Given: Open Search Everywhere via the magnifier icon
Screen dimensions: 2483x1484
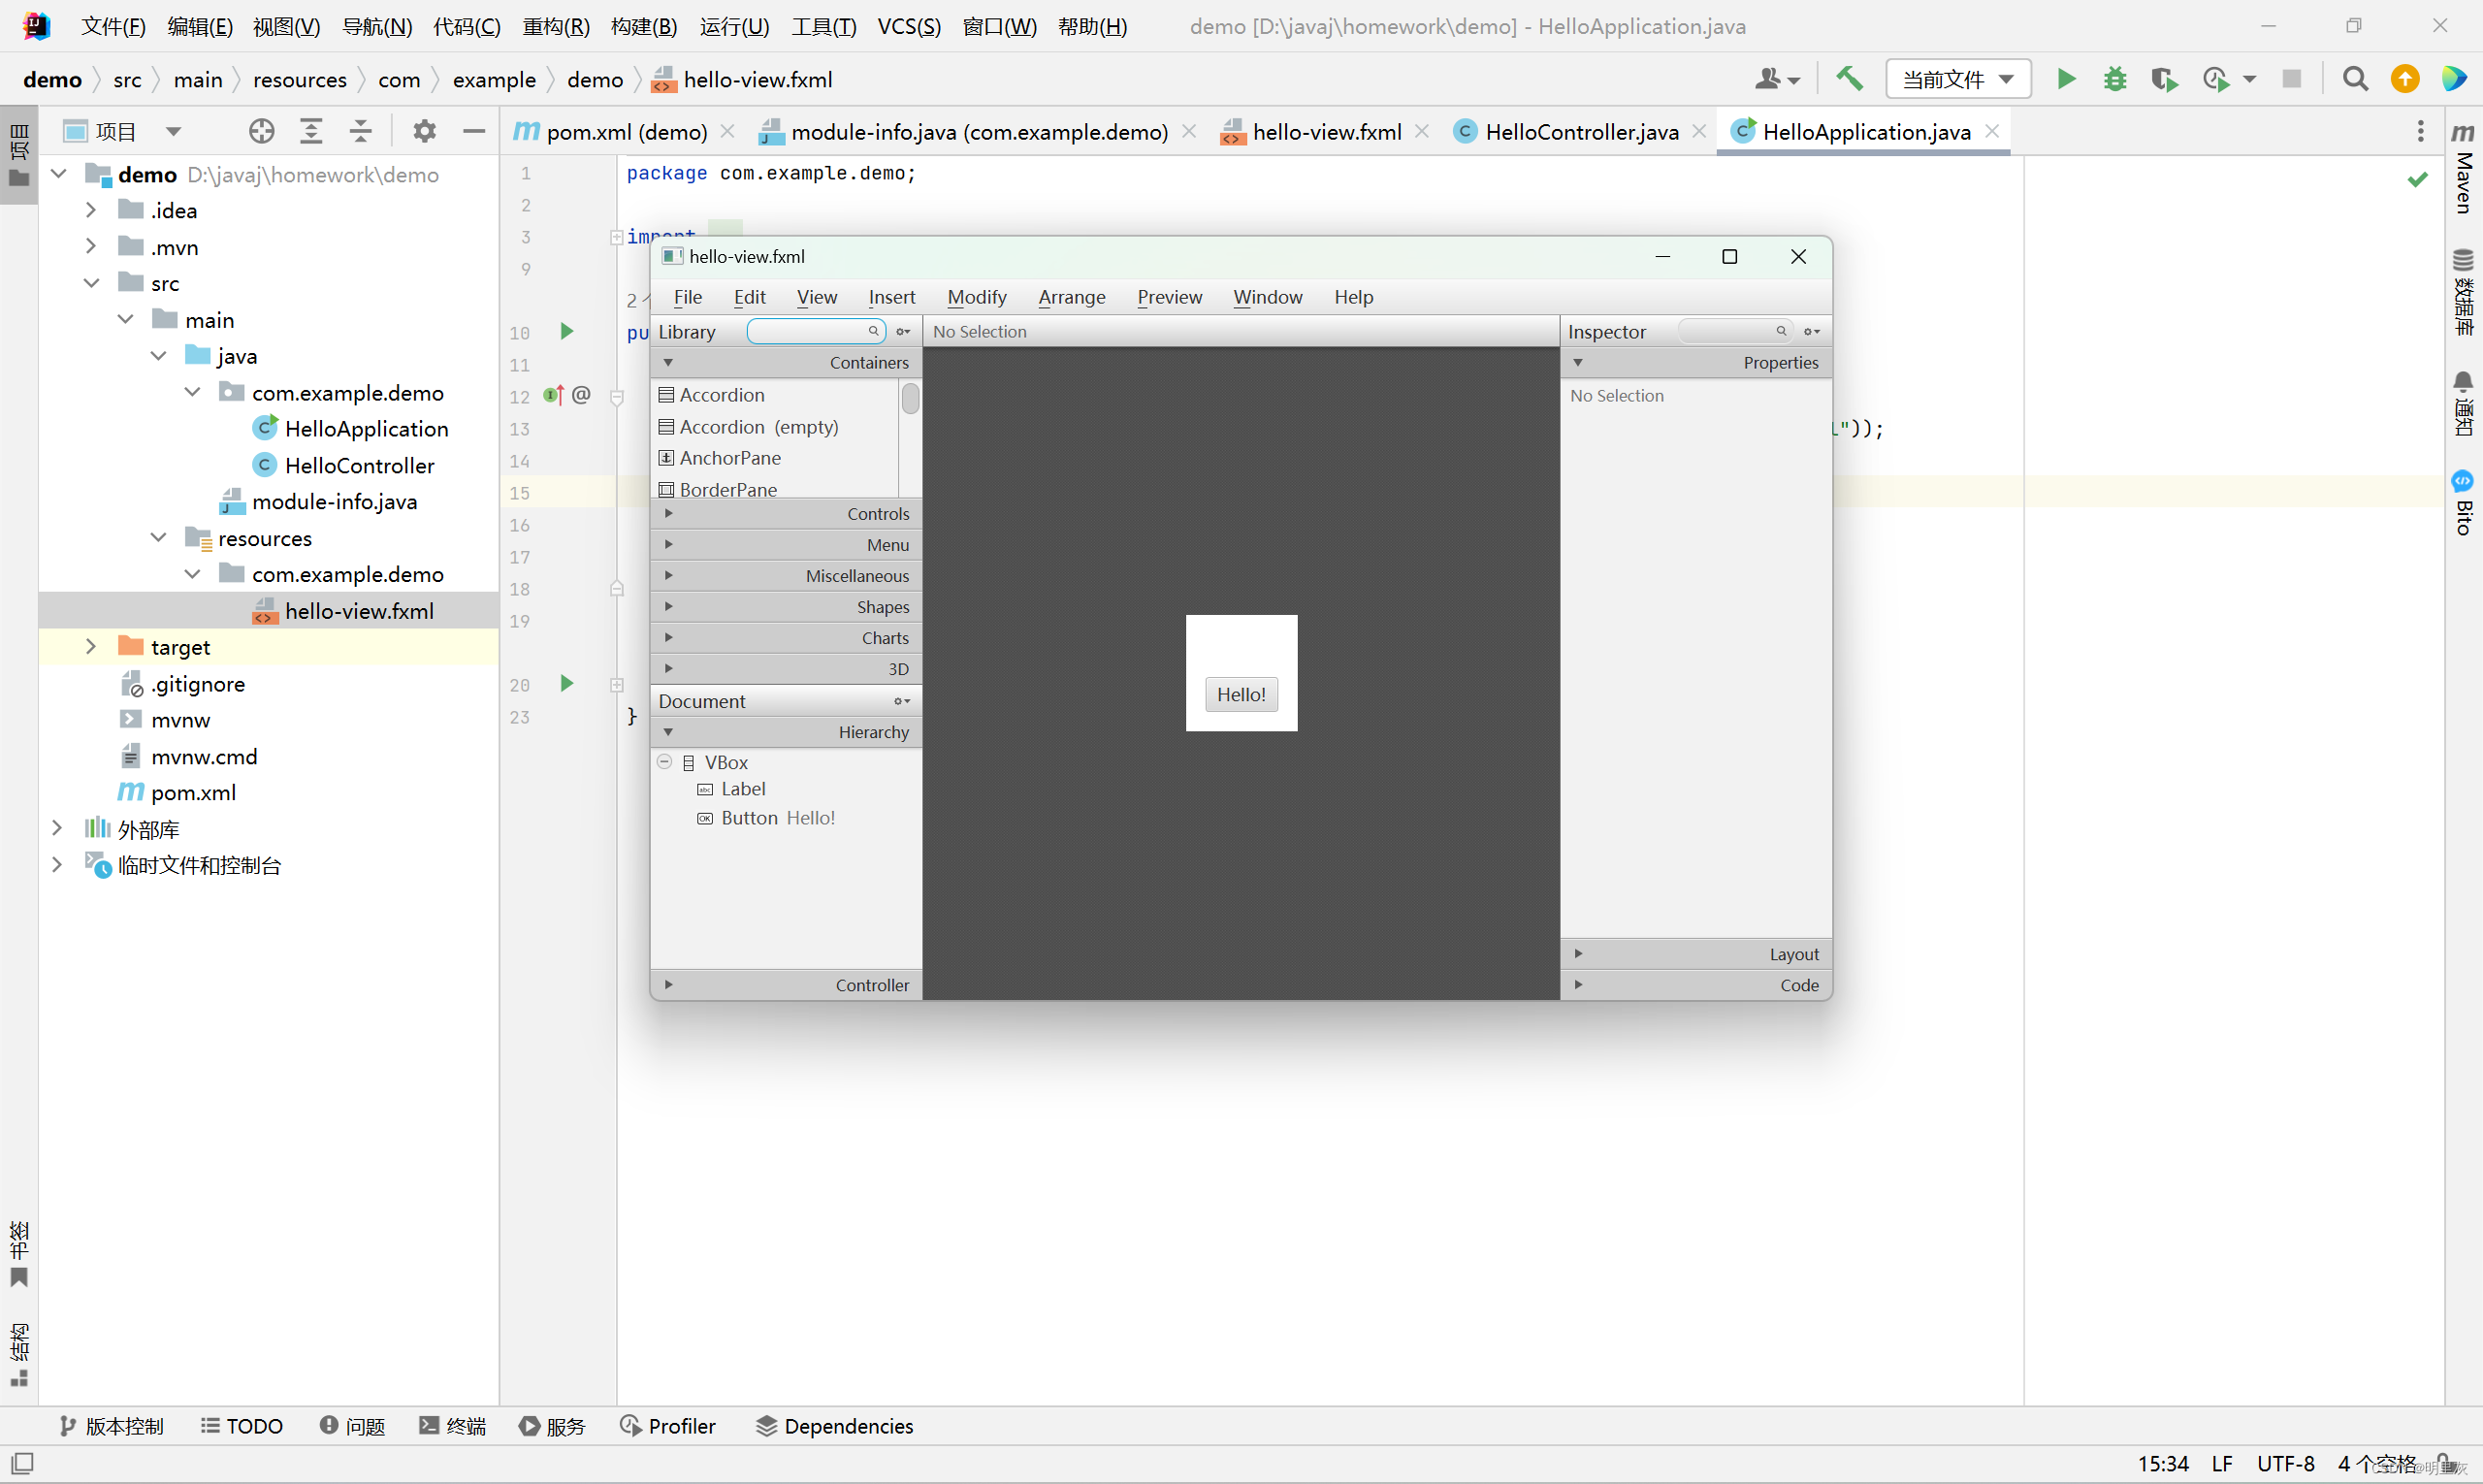Looking at the screenshot, I should (x=2355, y=78).
